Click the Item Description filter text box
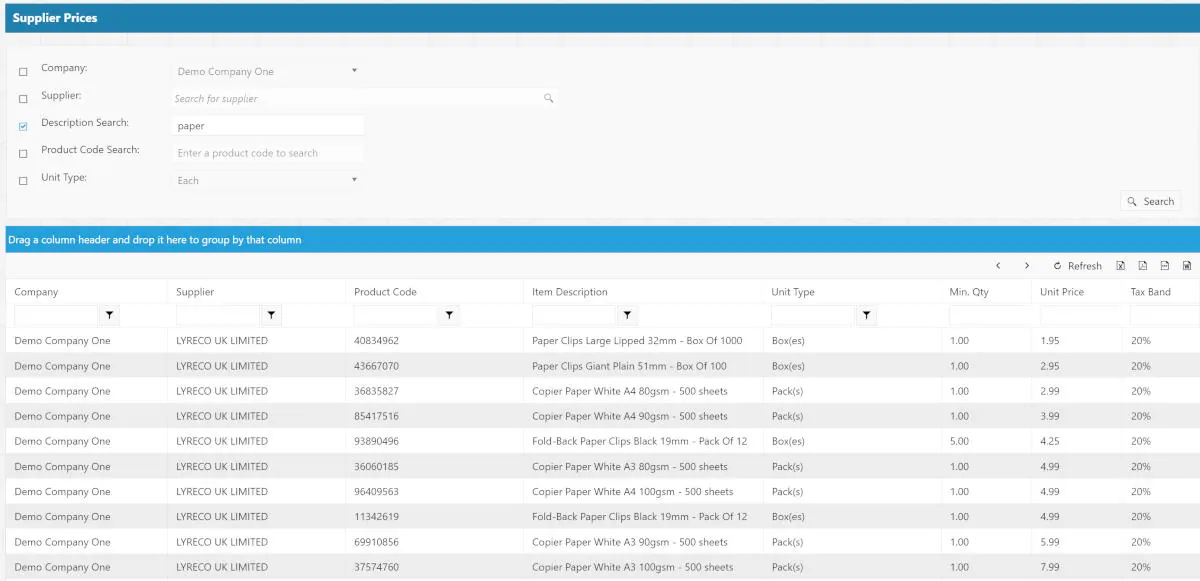 574,315
